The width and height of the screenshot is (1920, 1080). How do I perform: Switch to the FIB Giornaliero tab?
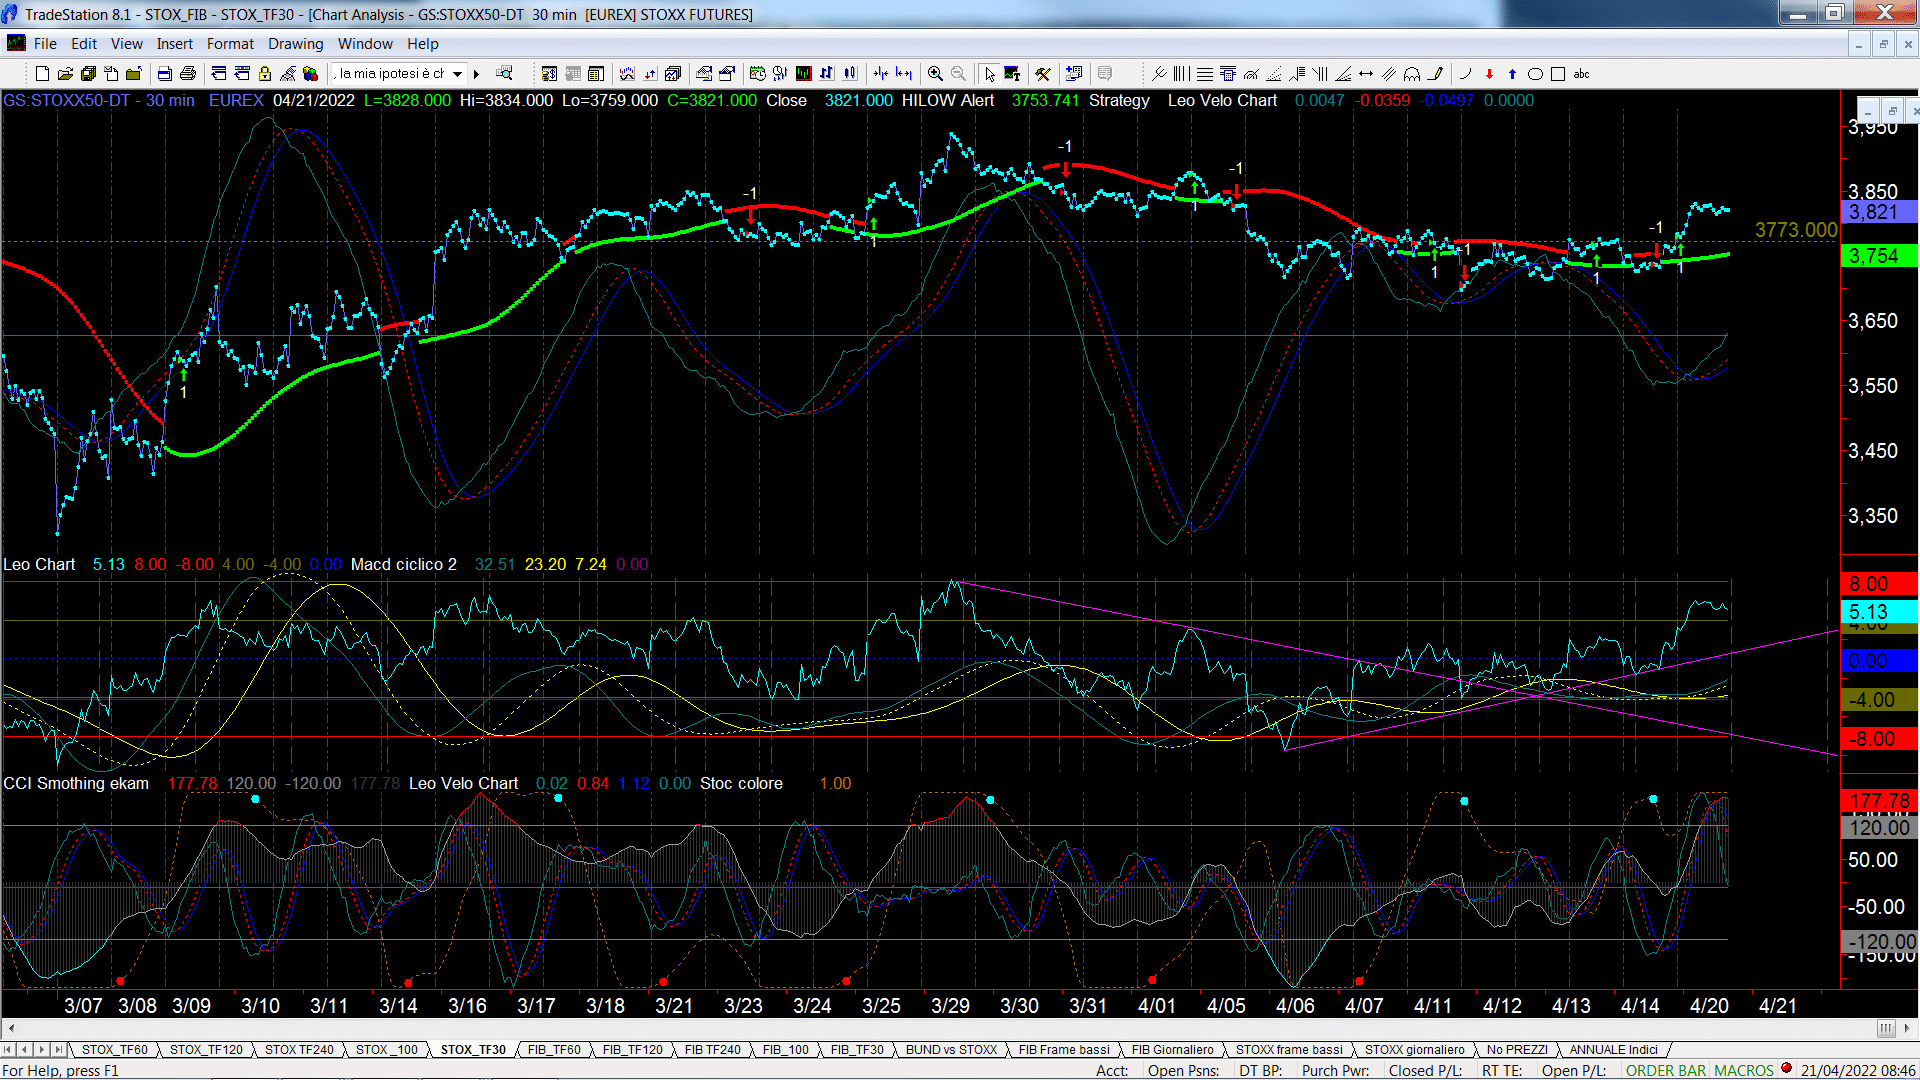(x=1172, y=1050)
